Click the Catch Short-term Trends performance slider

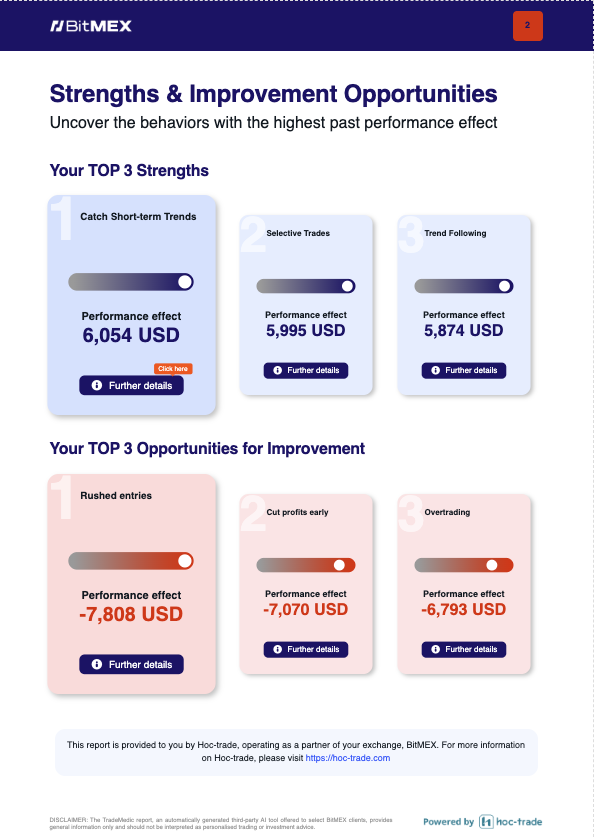pyautogui.click(x=131, y=282)
